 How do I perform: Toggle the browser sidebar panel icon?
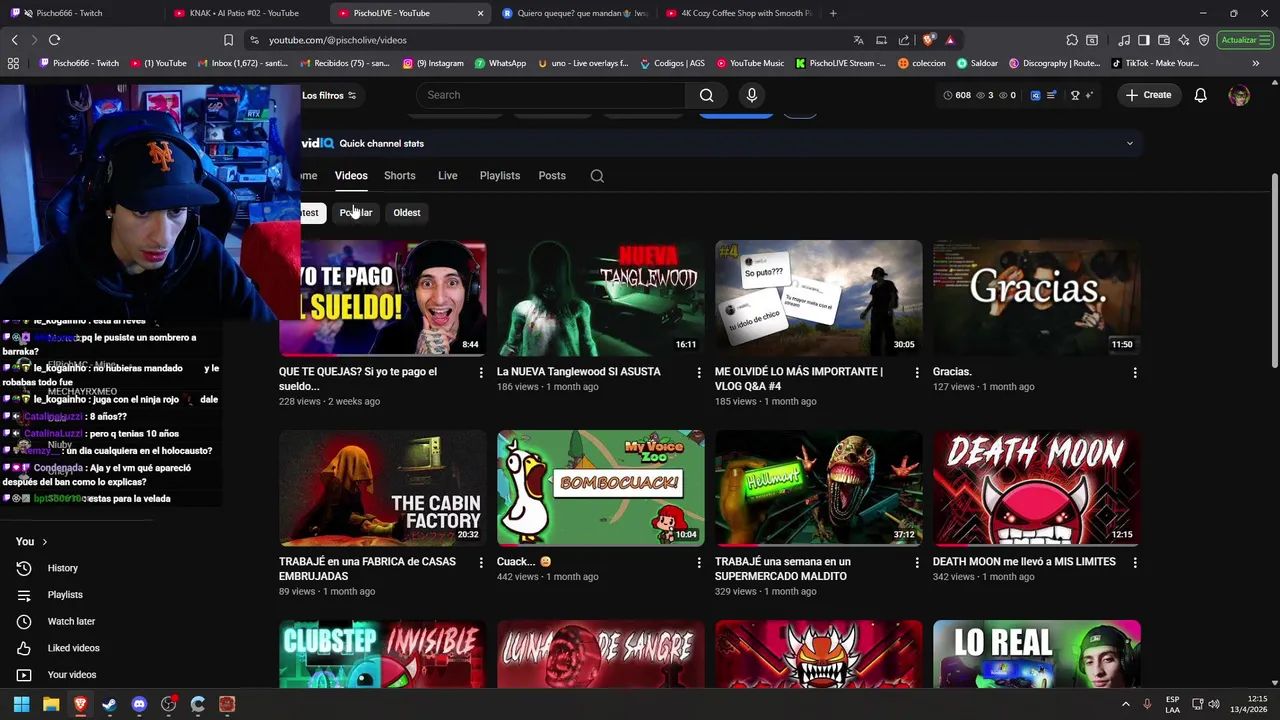1145,40
